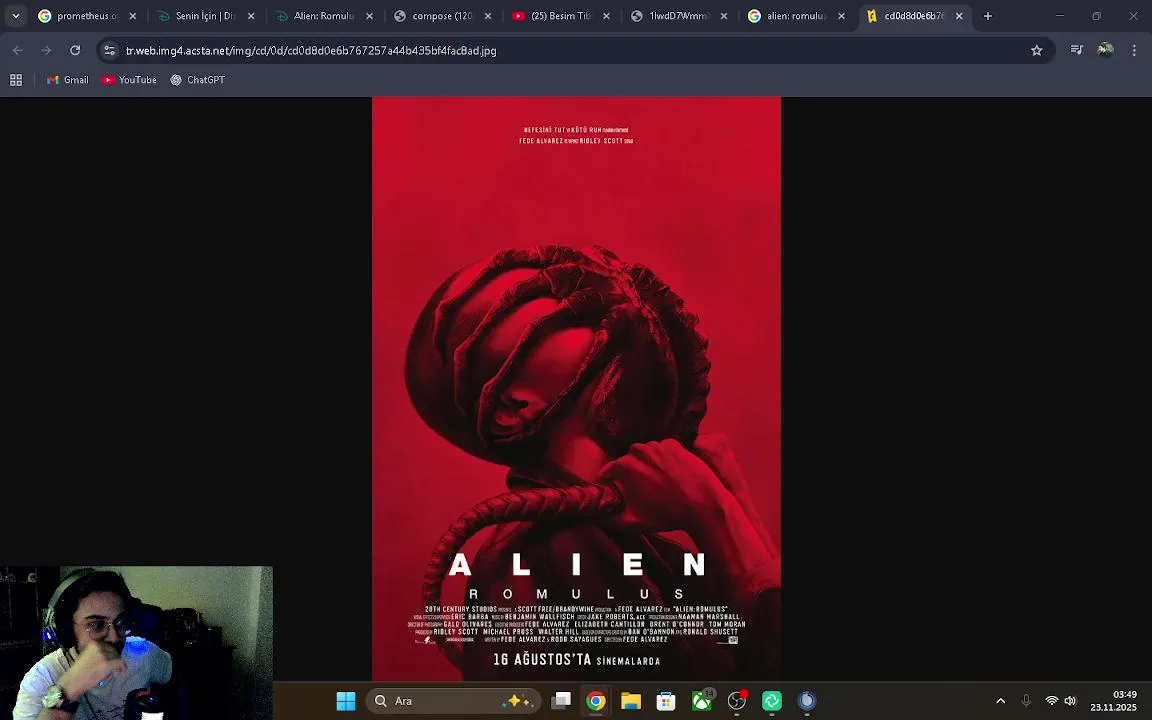Reload the current page
The width and height of the screenshot is (1152, 720).
tap(75, 51)
